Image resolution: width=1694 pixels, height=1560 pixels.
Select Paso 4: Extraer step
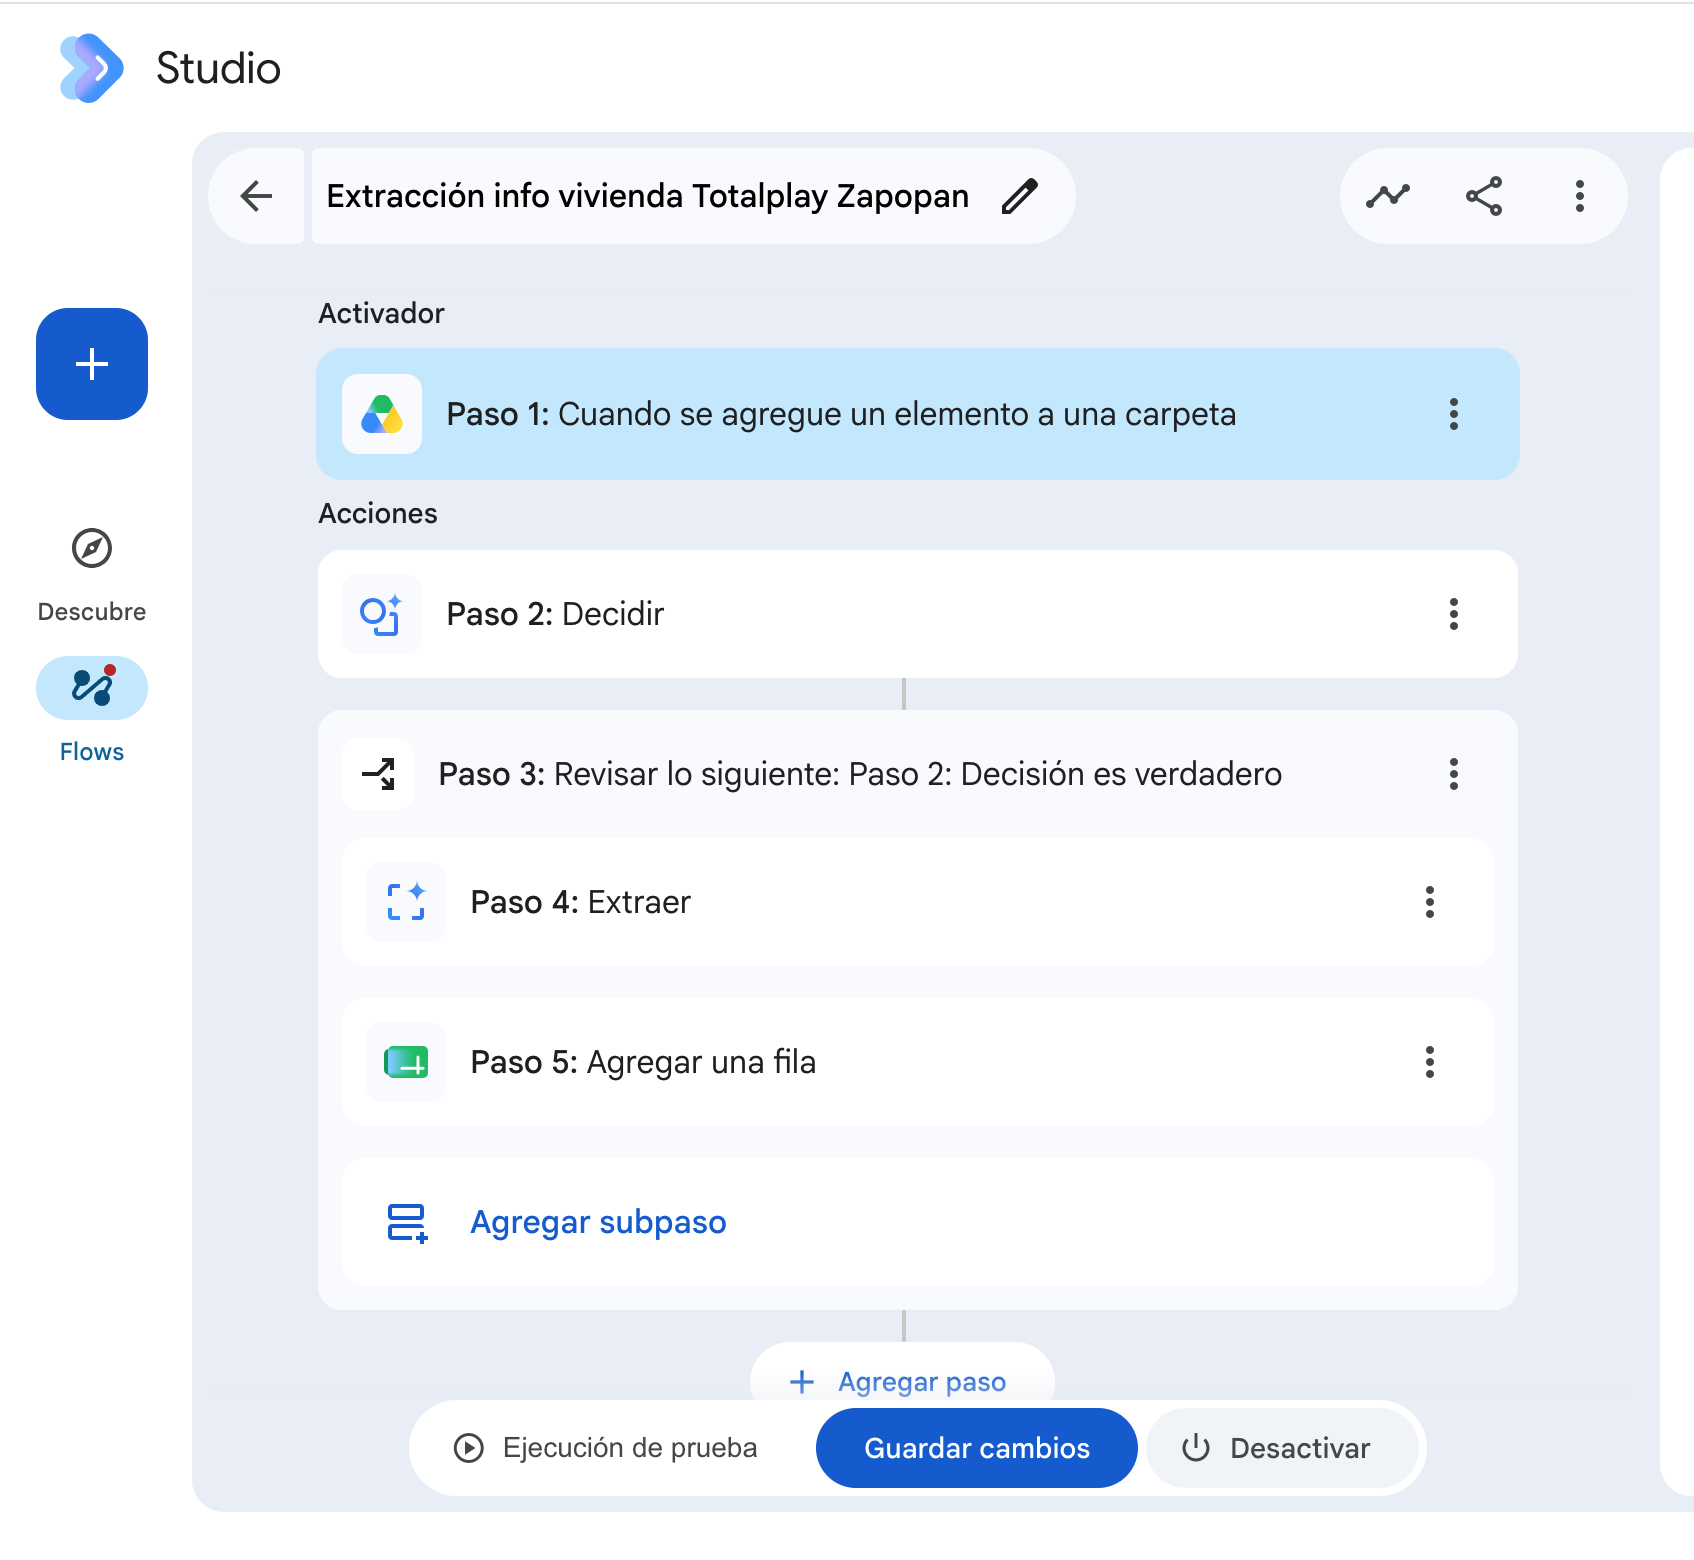click(918, 902)
